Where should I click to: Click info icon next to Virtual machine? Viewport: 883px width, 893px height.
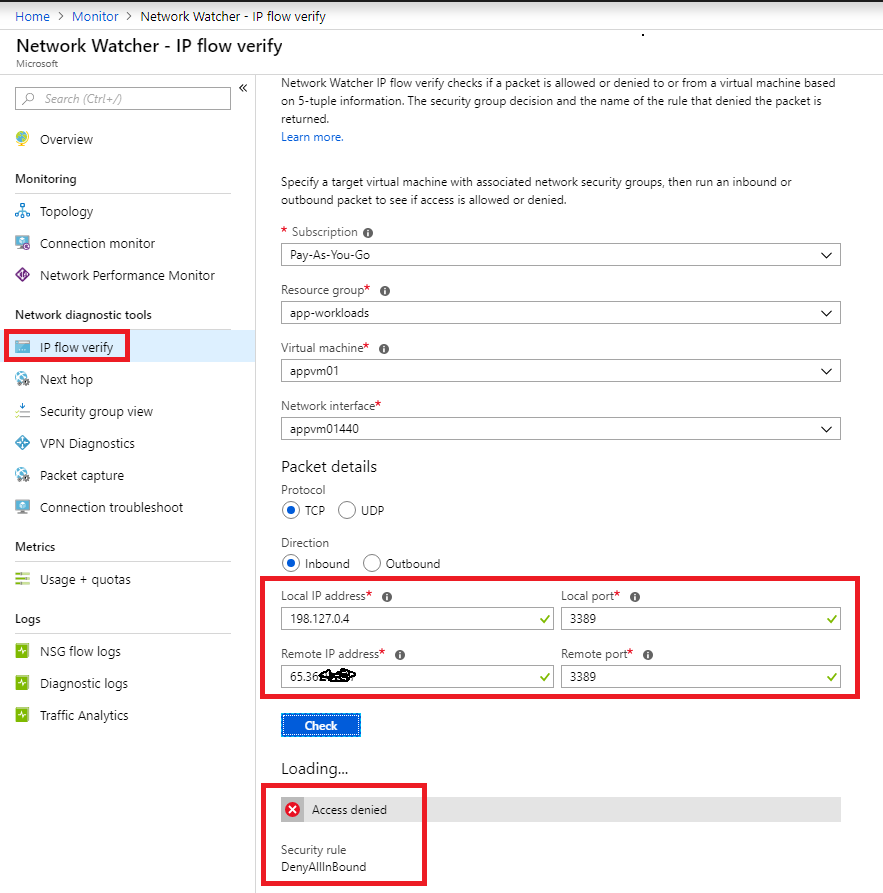tap(384, 349)
